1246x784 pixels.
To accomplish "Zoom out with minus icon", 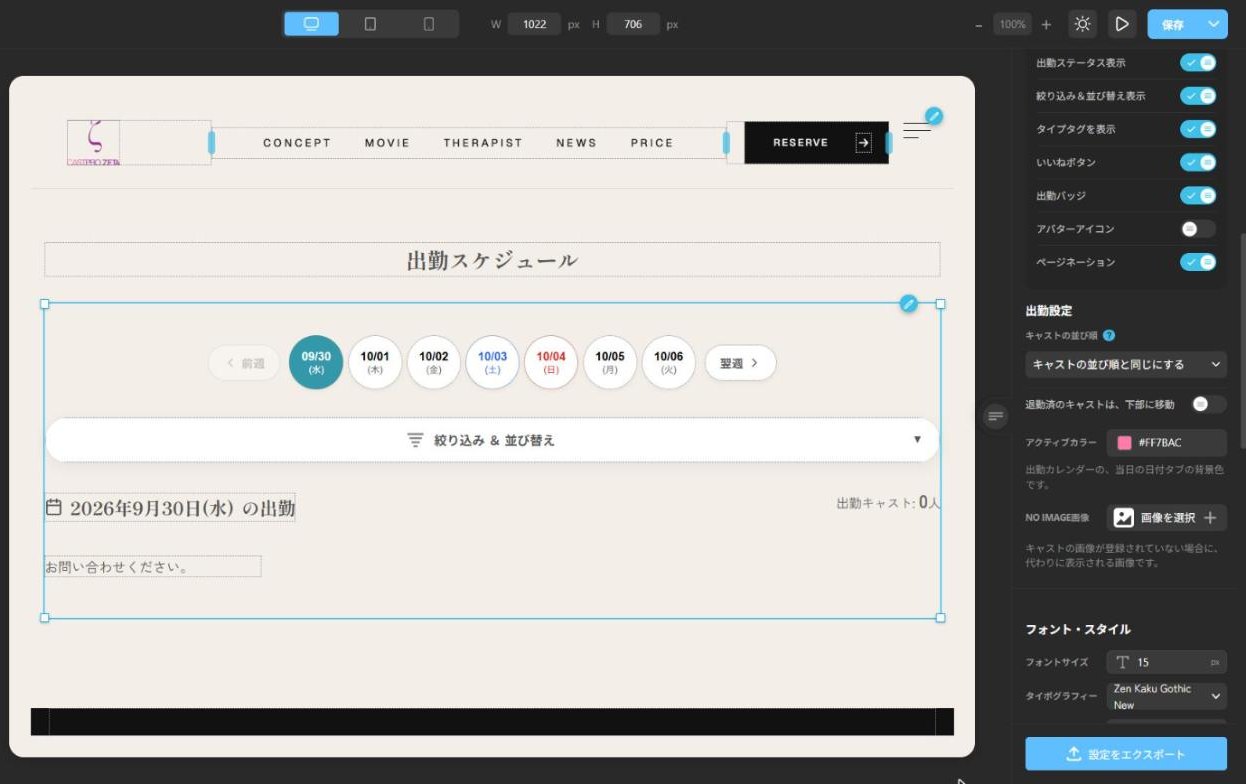I will coord(978,24).
